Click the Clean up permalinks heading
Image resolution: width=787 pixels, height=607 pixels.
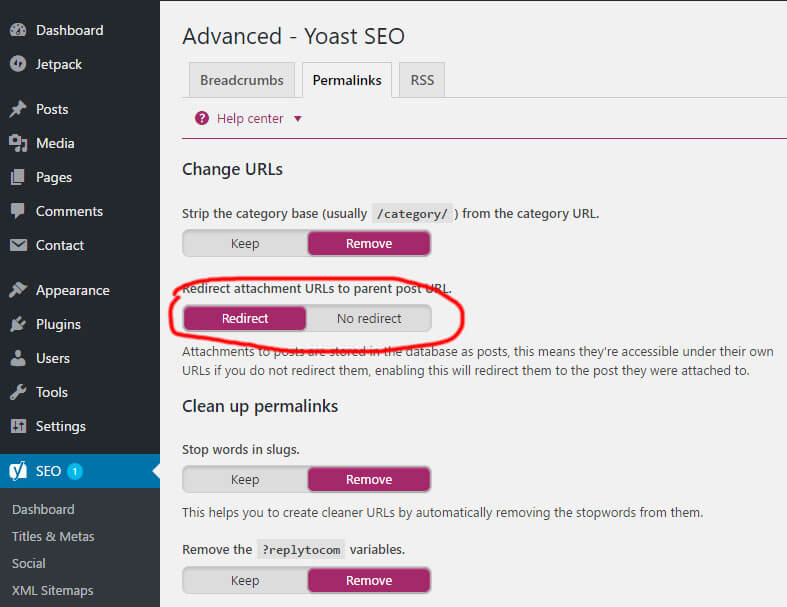pos(260,406)
